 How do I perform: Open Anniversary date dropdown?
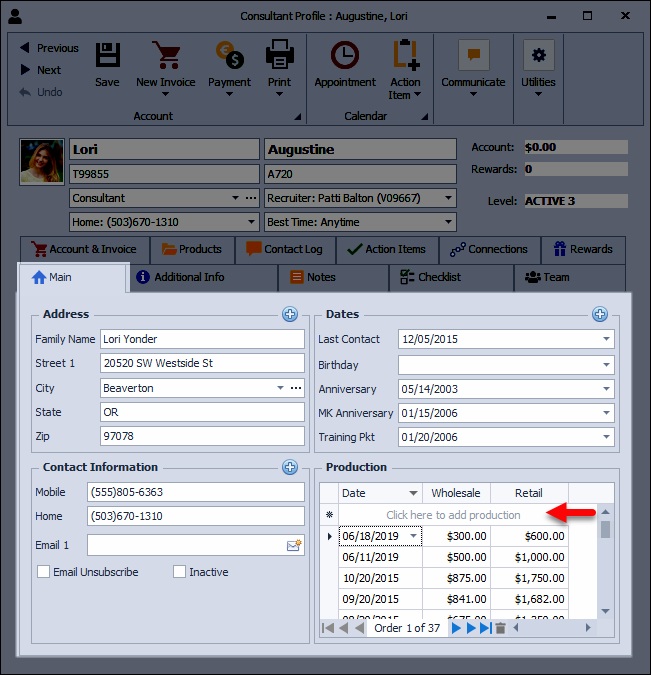(606, 389)
